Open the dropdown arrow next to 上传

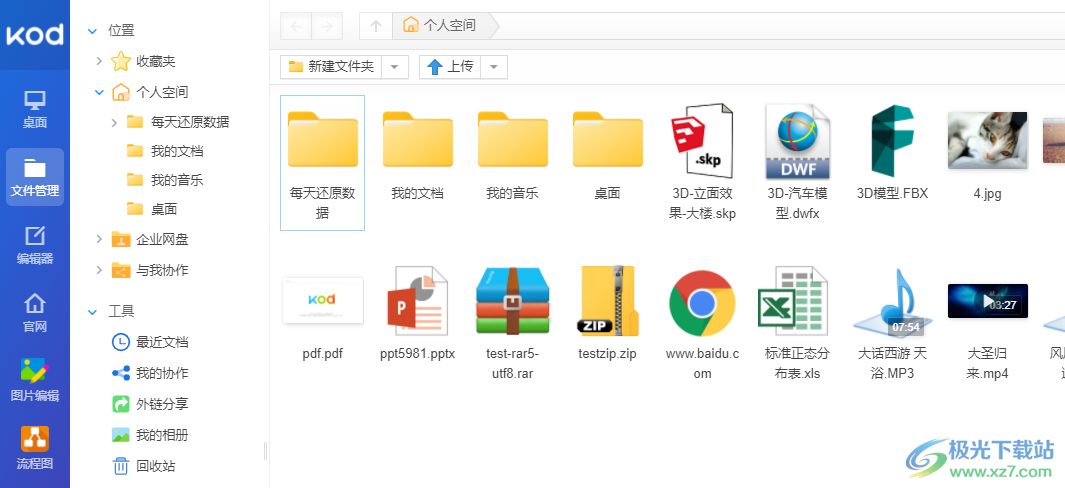click(x=494, y=67)
